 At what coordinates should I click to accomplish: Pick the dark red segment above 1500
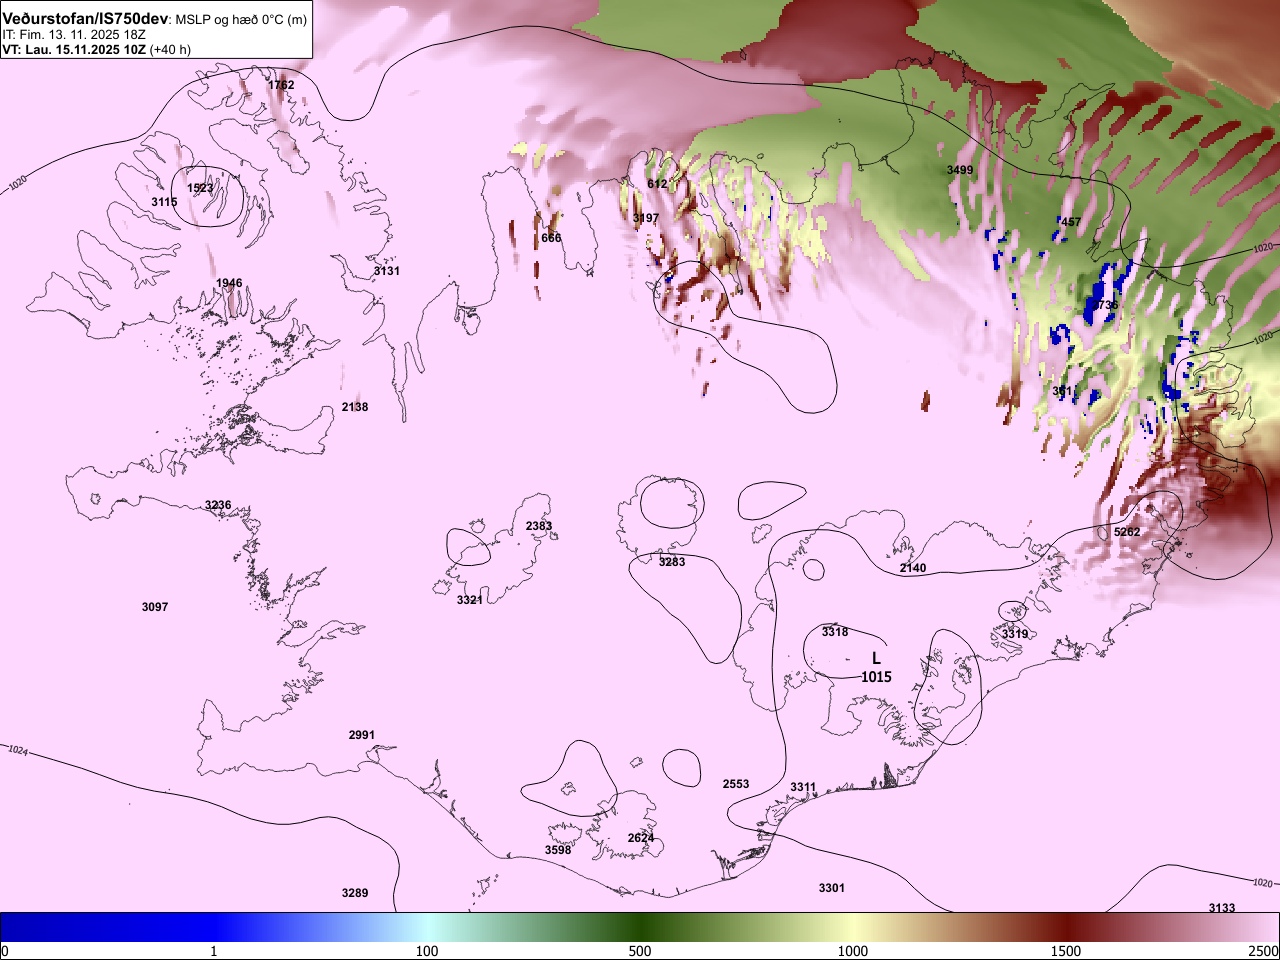(x=1066, y=927)
